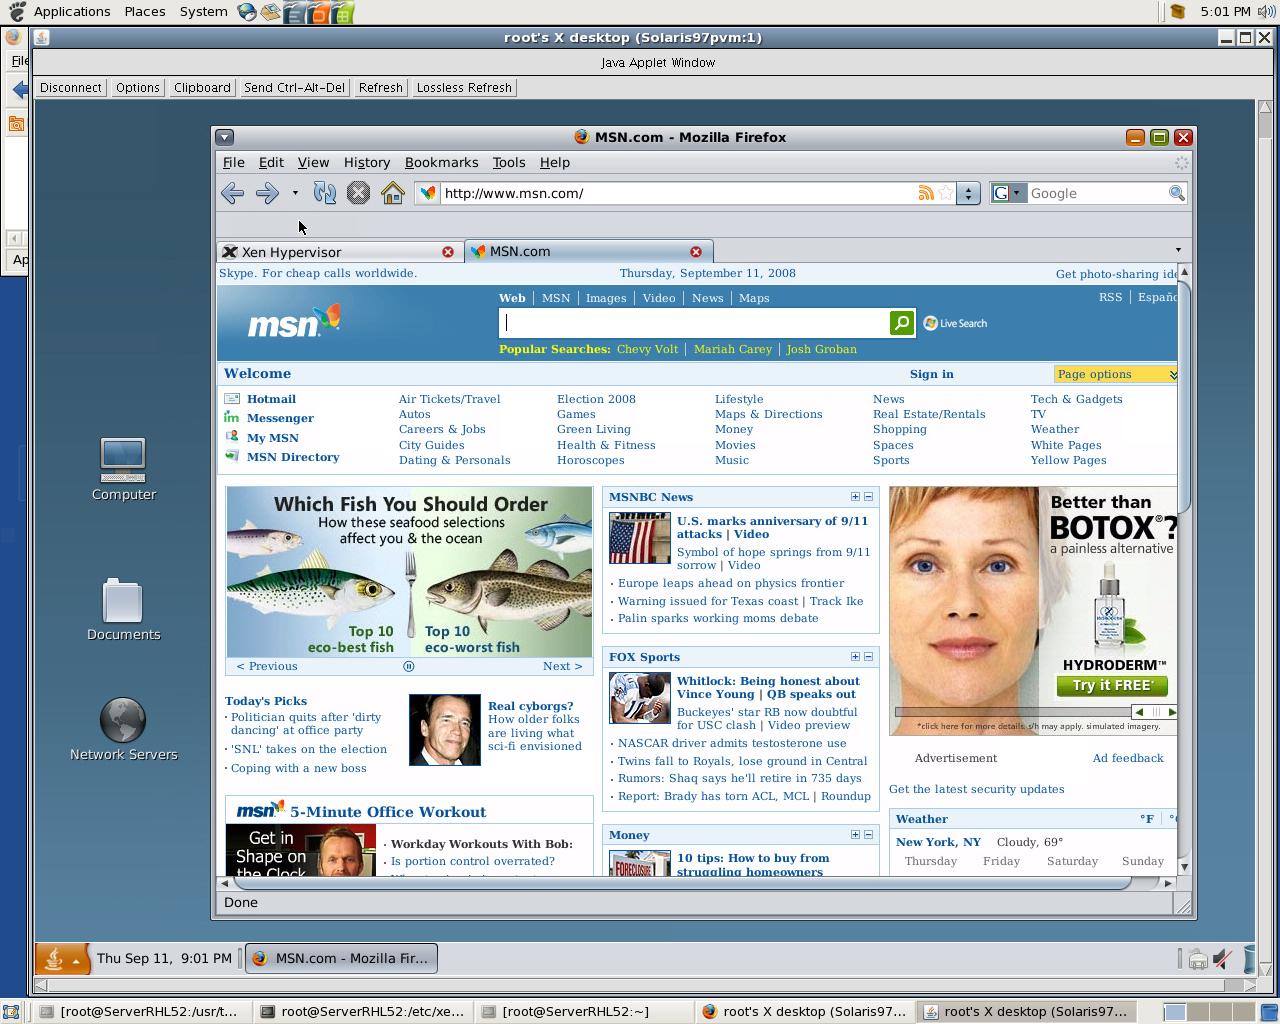Close the Xen Hypervisor tab
1280x1024 pixels.
pos(448,252)
